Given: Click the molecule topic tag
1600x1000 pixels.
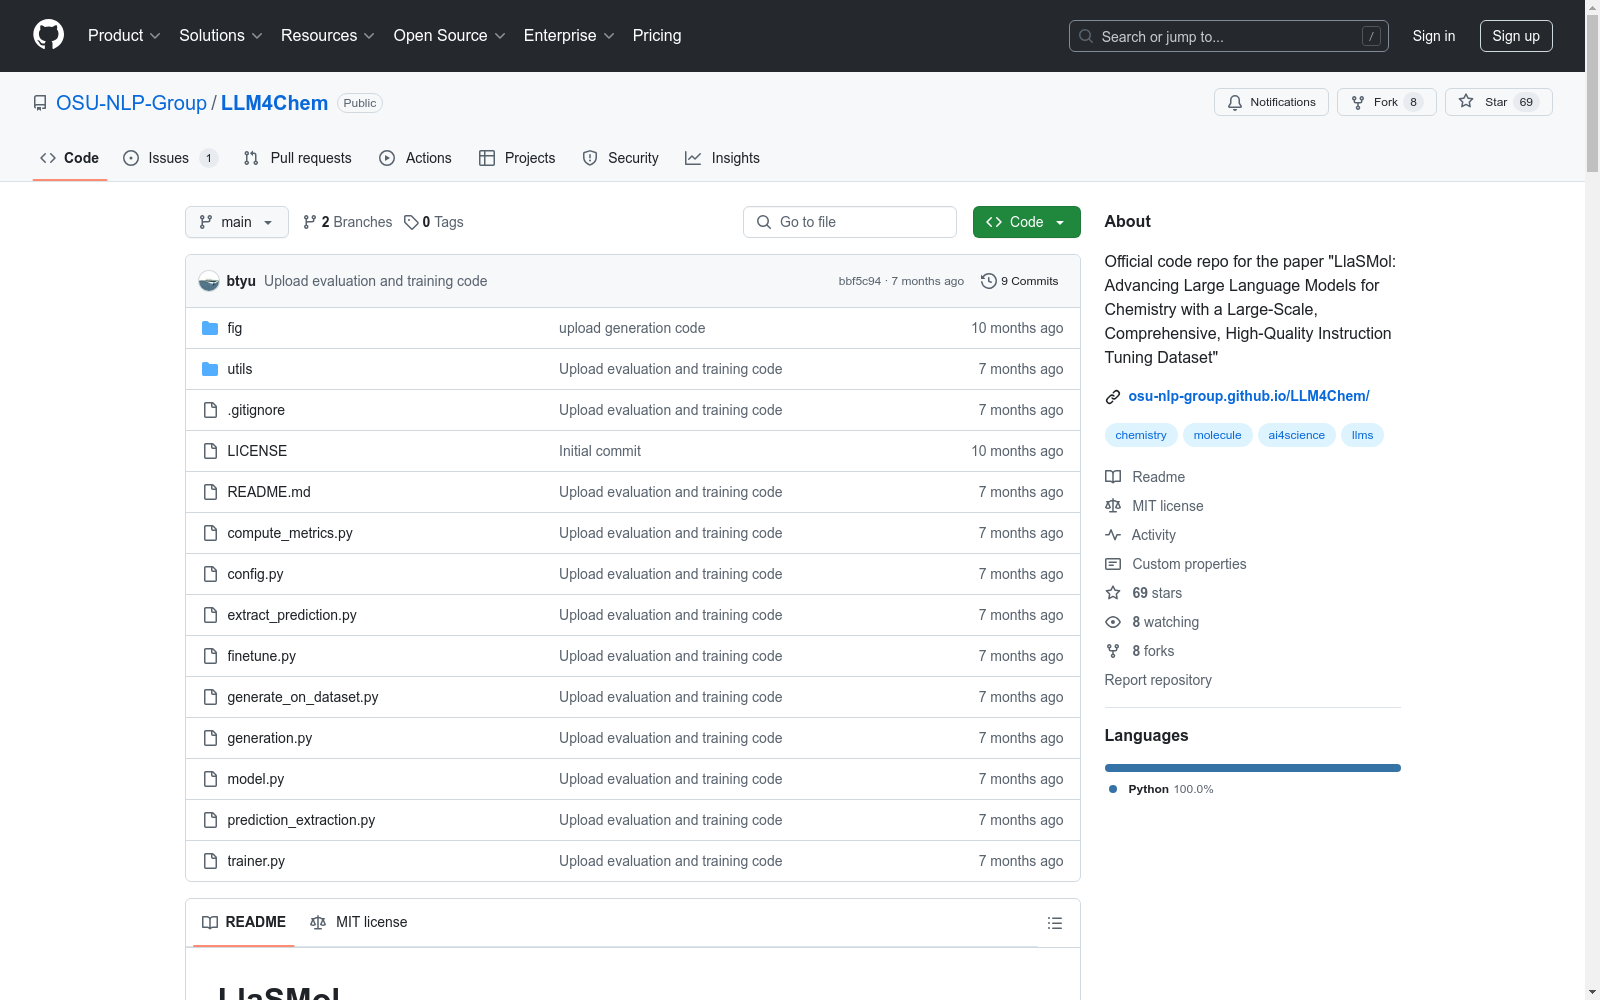Looking at the screenshot, I should point(1217,435).
